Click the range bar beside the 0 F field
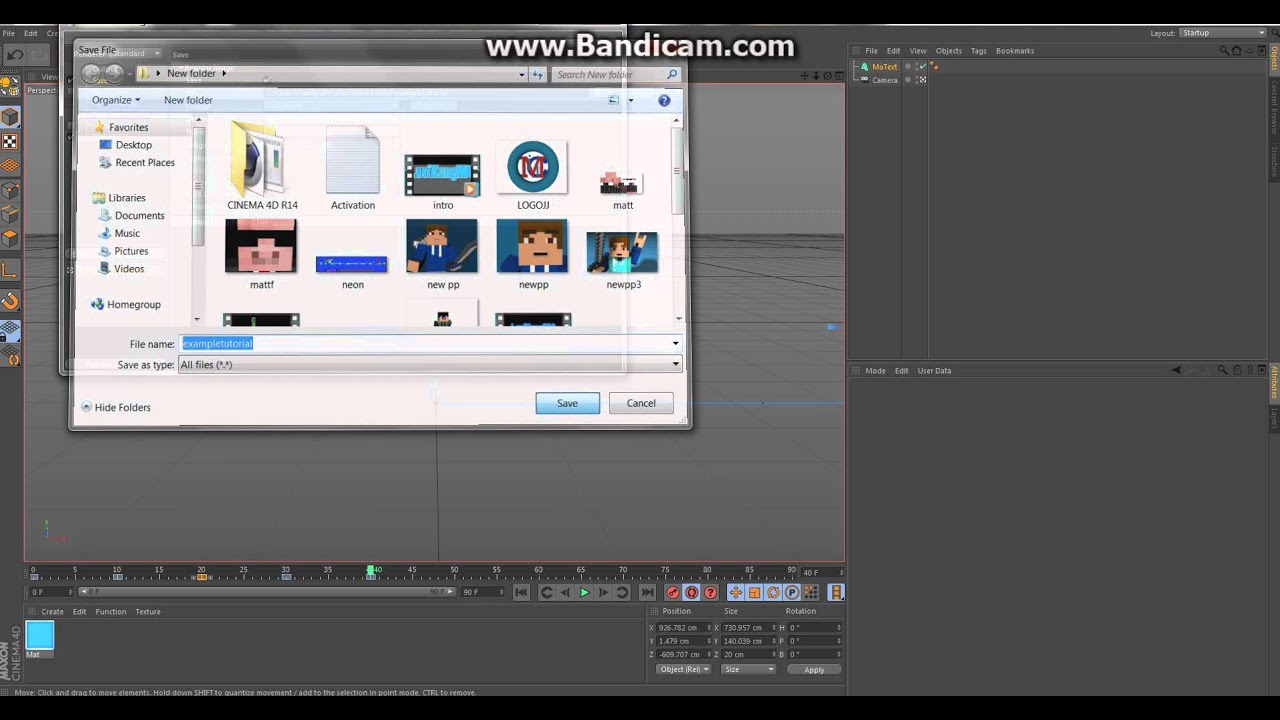1280x720 pixels. [x=265, y=592]
